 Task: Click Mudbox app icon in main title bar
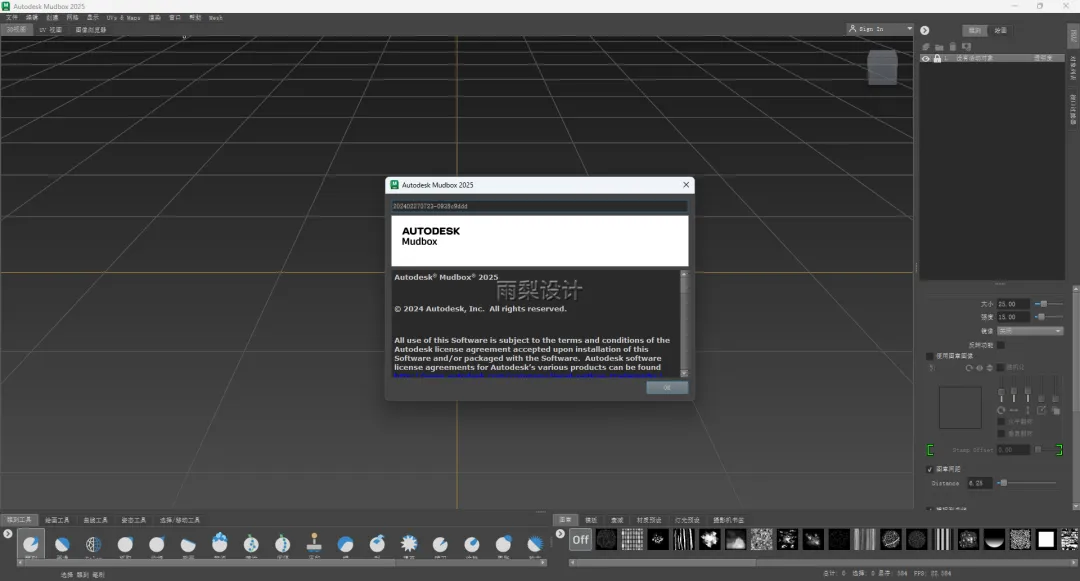click(x=6, y=6)
